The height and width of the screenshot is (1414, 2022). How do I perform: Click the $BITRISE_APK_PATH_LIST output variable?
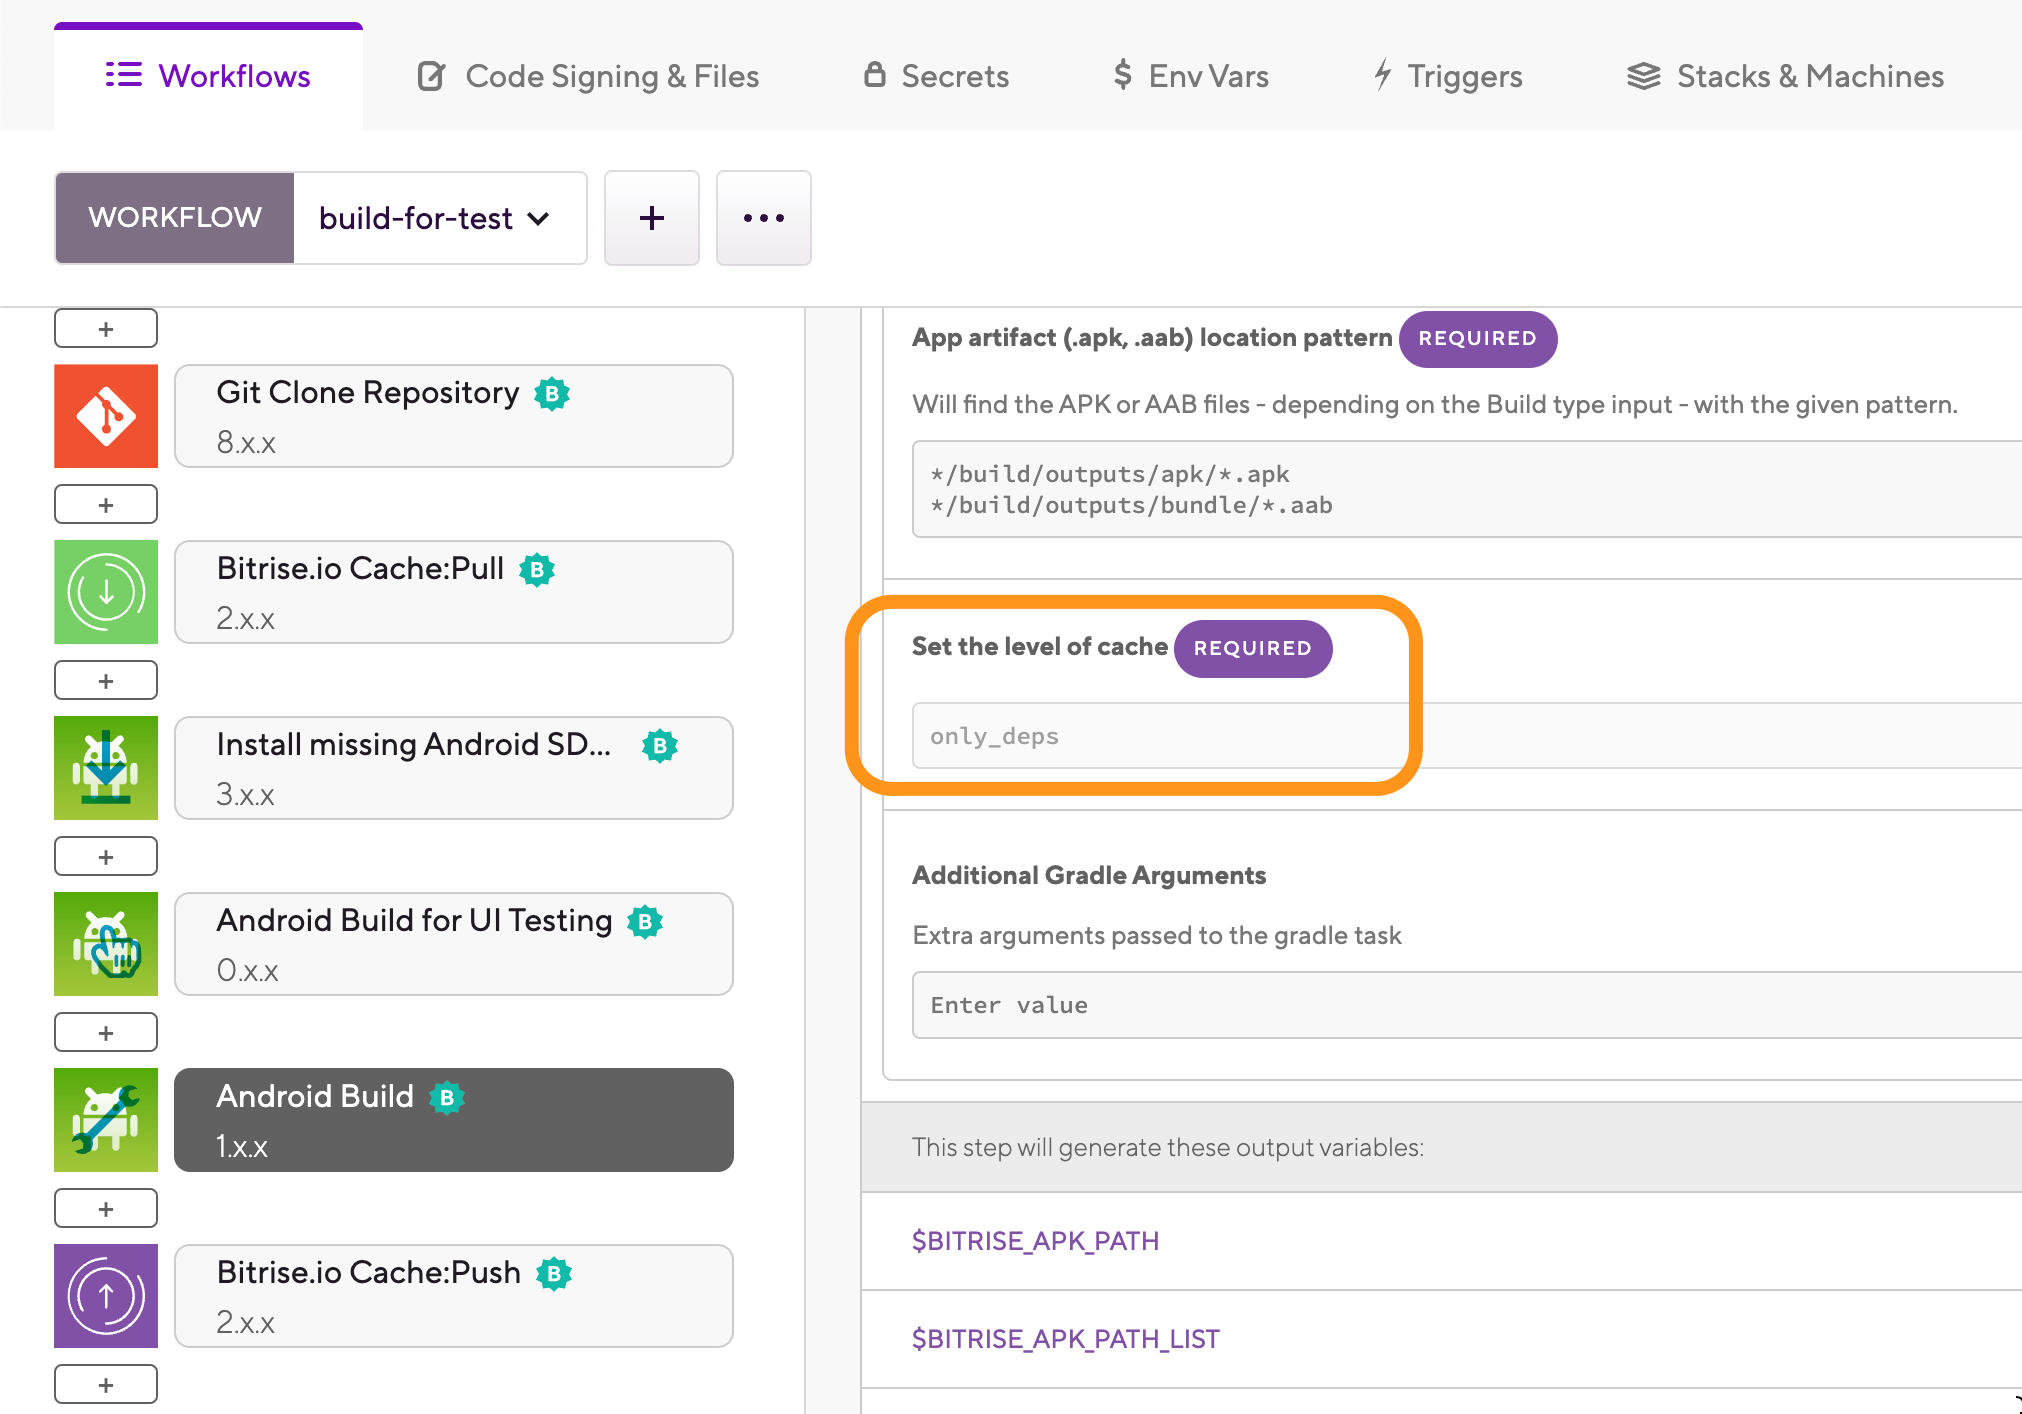1065,1339
